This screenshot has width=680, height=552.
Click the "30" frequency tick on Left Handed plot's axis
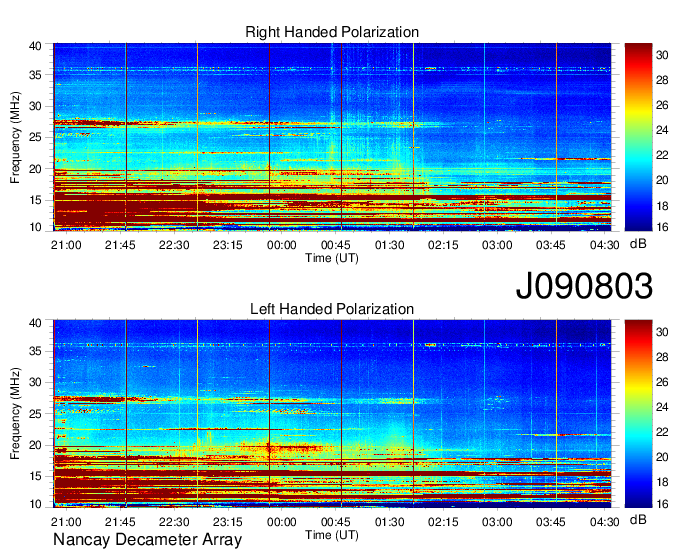[x=36, y=382]
